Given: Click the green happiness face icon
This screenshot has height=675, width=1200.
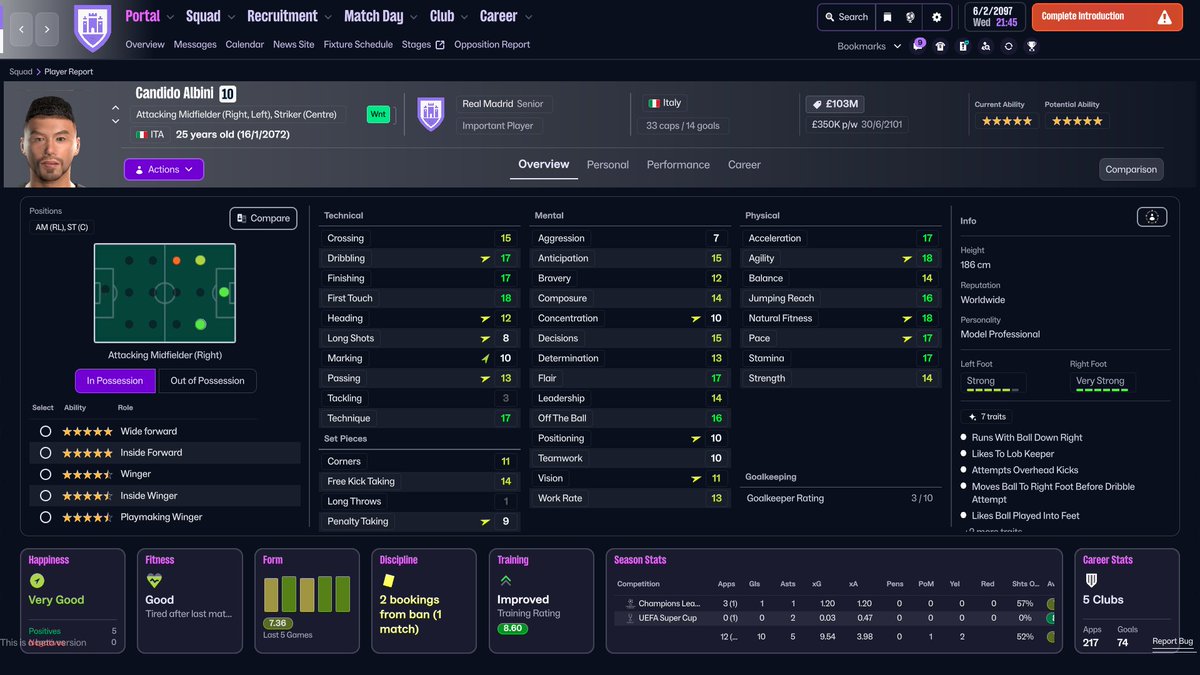Looking at the screenshot, I should (x=37, y=580).
